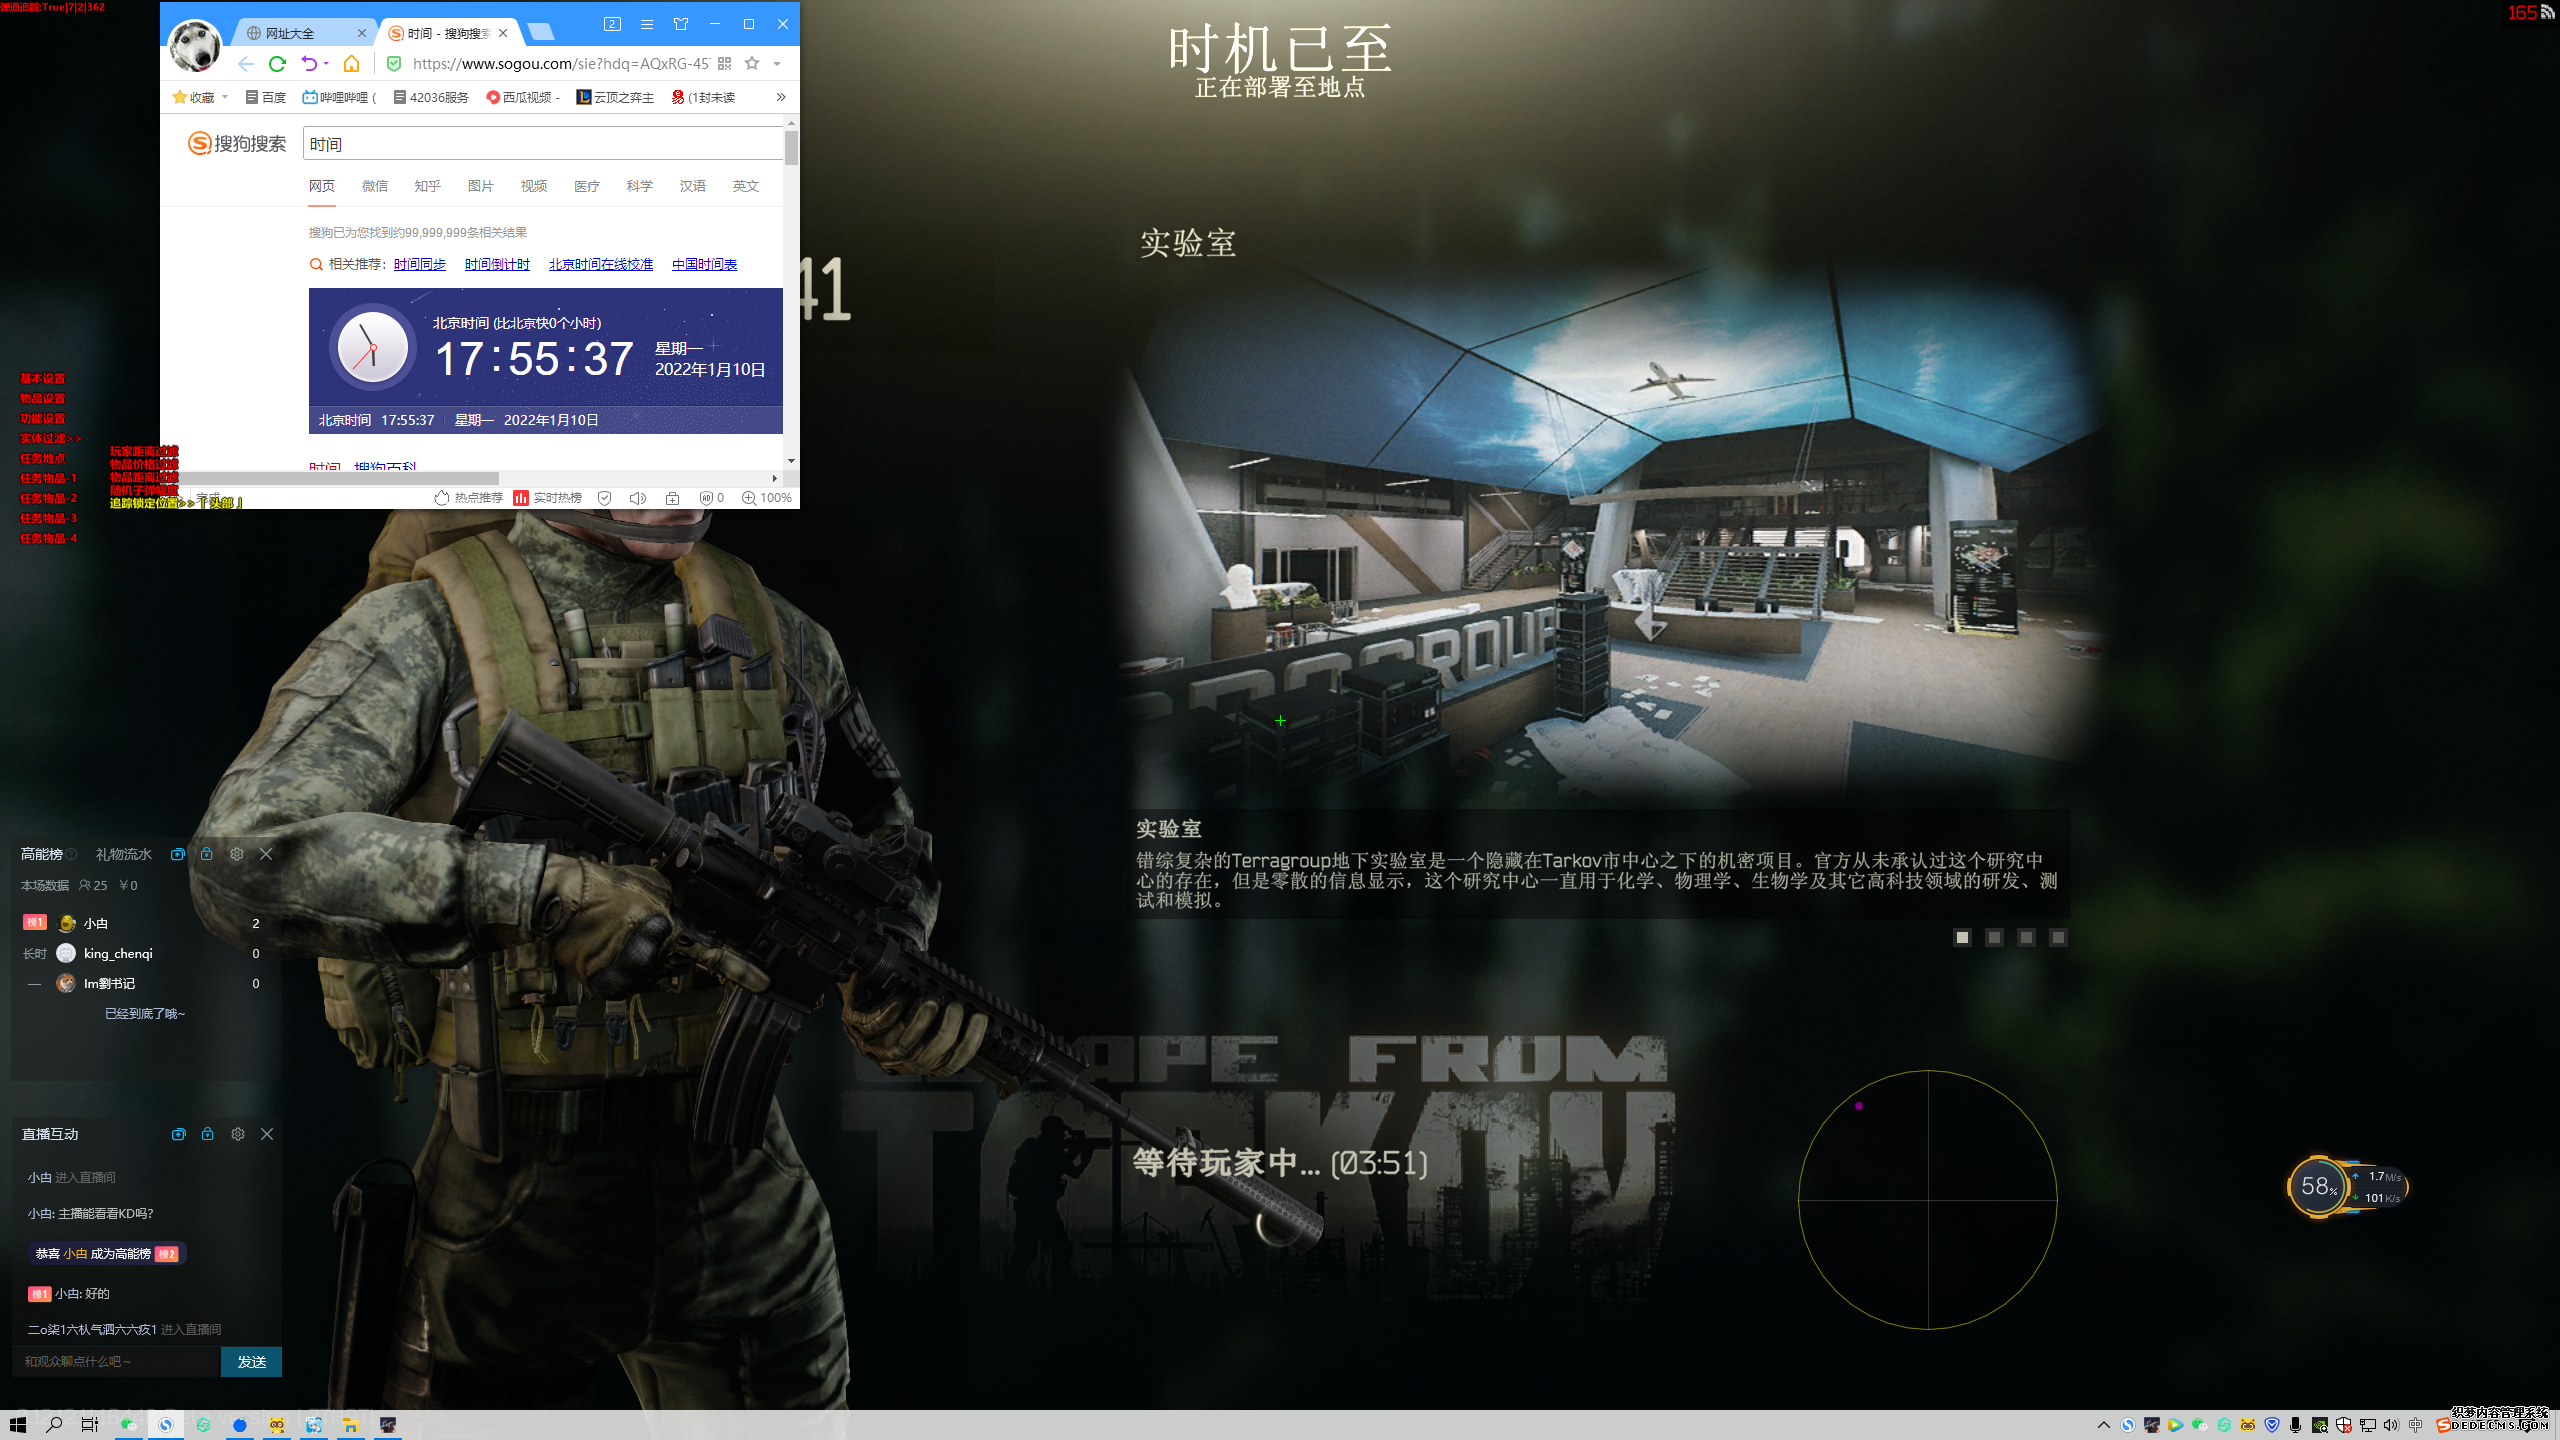Expand the dropdown arrow beside the undo icon

pyautogui.click(x=326, y=64)
